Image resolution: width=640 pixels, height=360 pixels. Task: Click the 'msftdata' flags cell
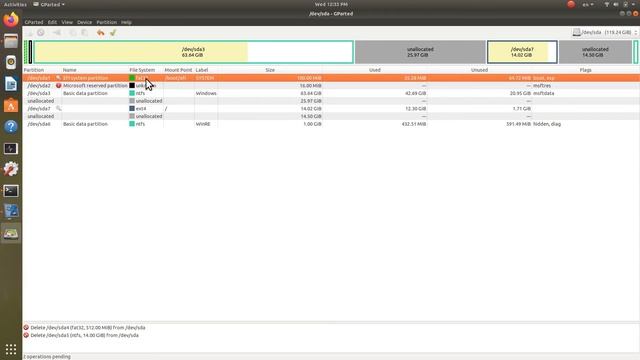[544, 93]
